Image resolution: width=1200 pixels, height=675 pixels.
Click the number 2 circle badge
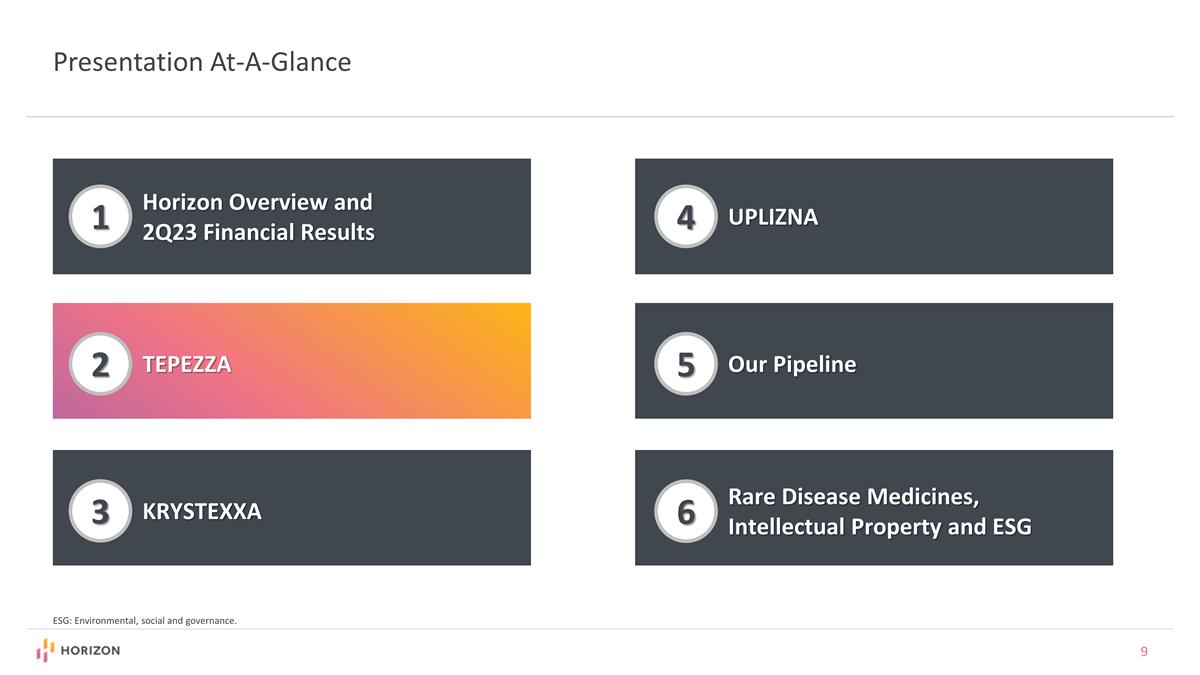pos(100,364)
